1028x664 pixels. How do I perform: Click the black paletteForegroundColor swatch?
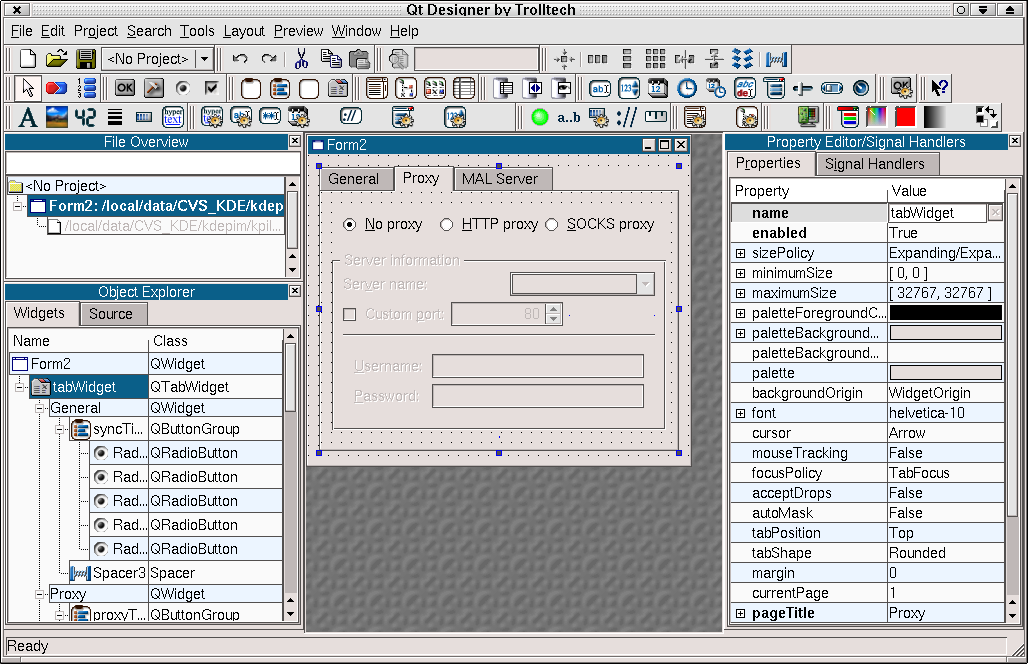[945, 313]
